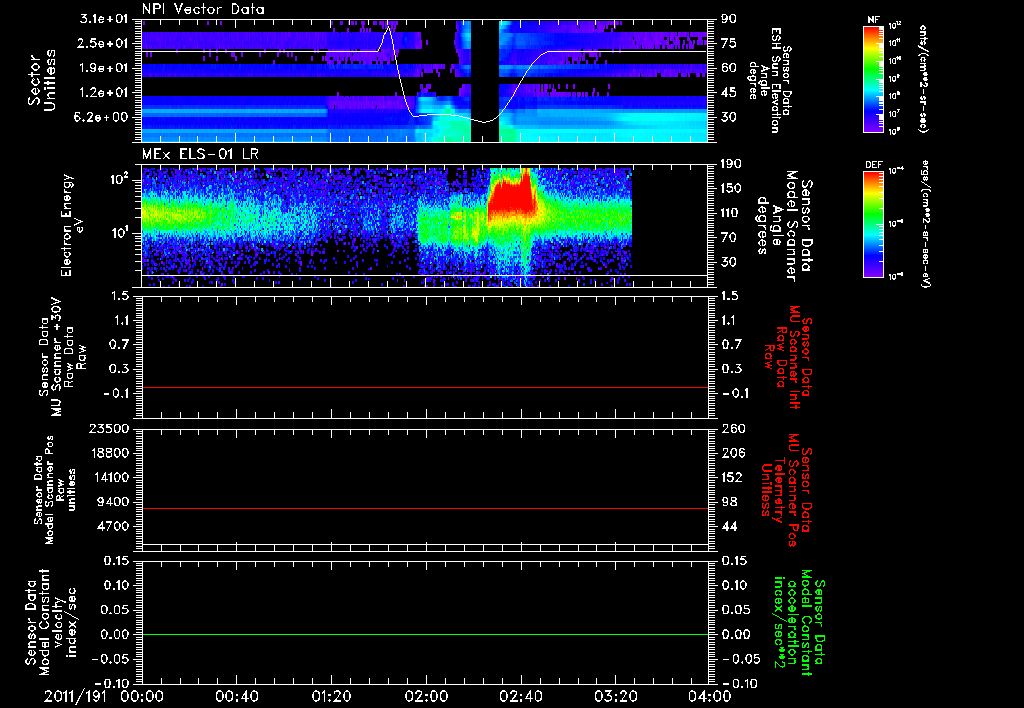This screenshot has width=1024, height=708.
Task: Click the '98' telemetry axis tick
Action: coord(729,502)
